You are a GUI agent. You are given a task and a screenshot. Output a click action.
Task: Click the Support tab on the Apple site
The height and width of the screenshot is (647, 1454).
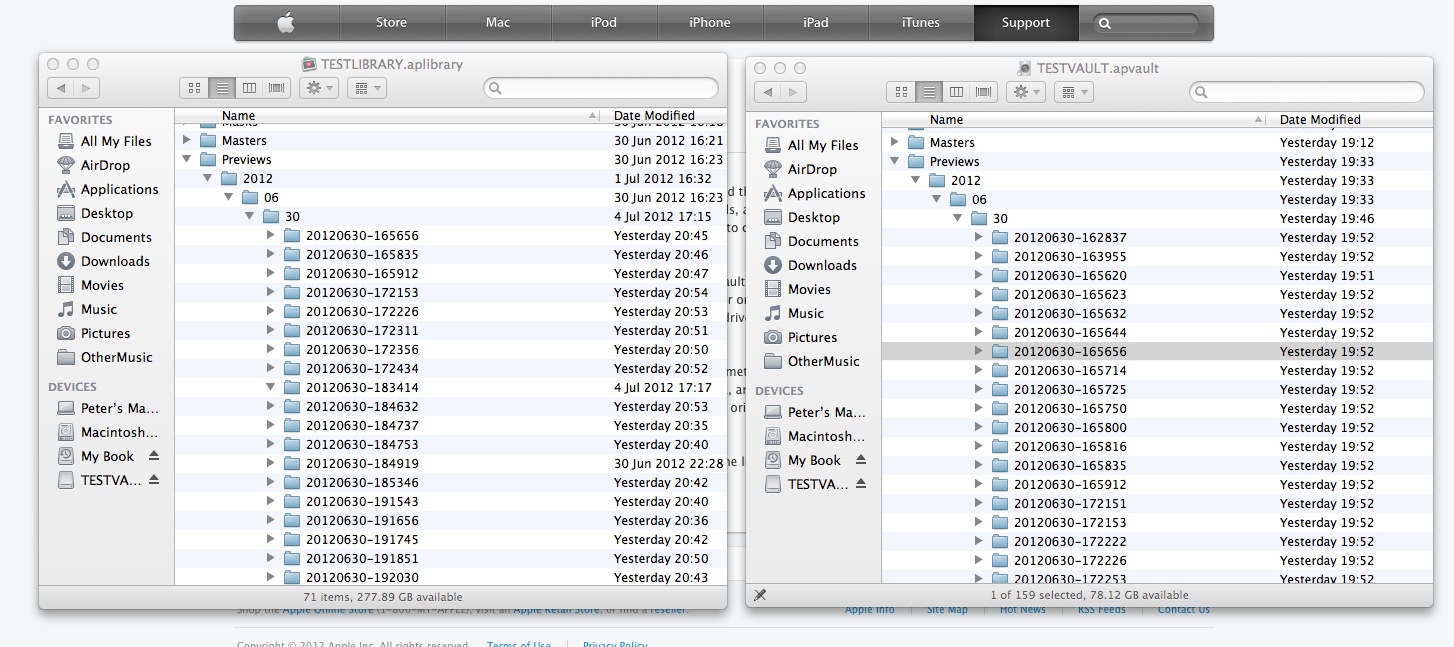(1026, 23)
